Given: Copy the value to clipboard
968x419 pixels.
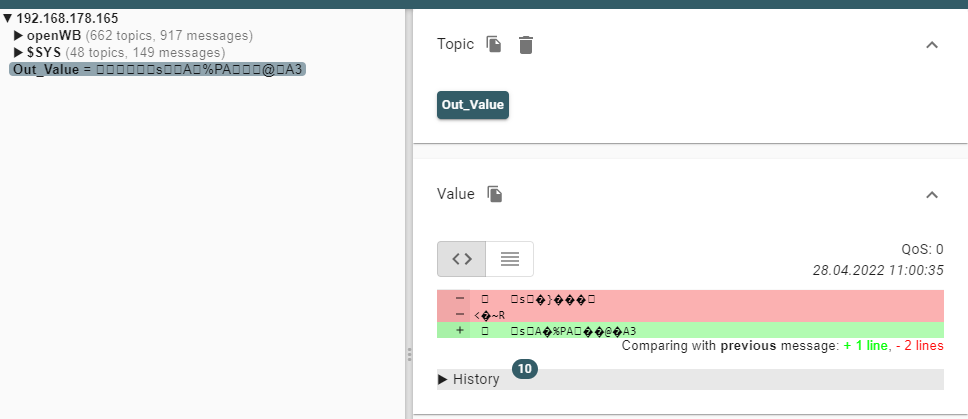Looking at the screenshot, I should [x=494, y=194].
